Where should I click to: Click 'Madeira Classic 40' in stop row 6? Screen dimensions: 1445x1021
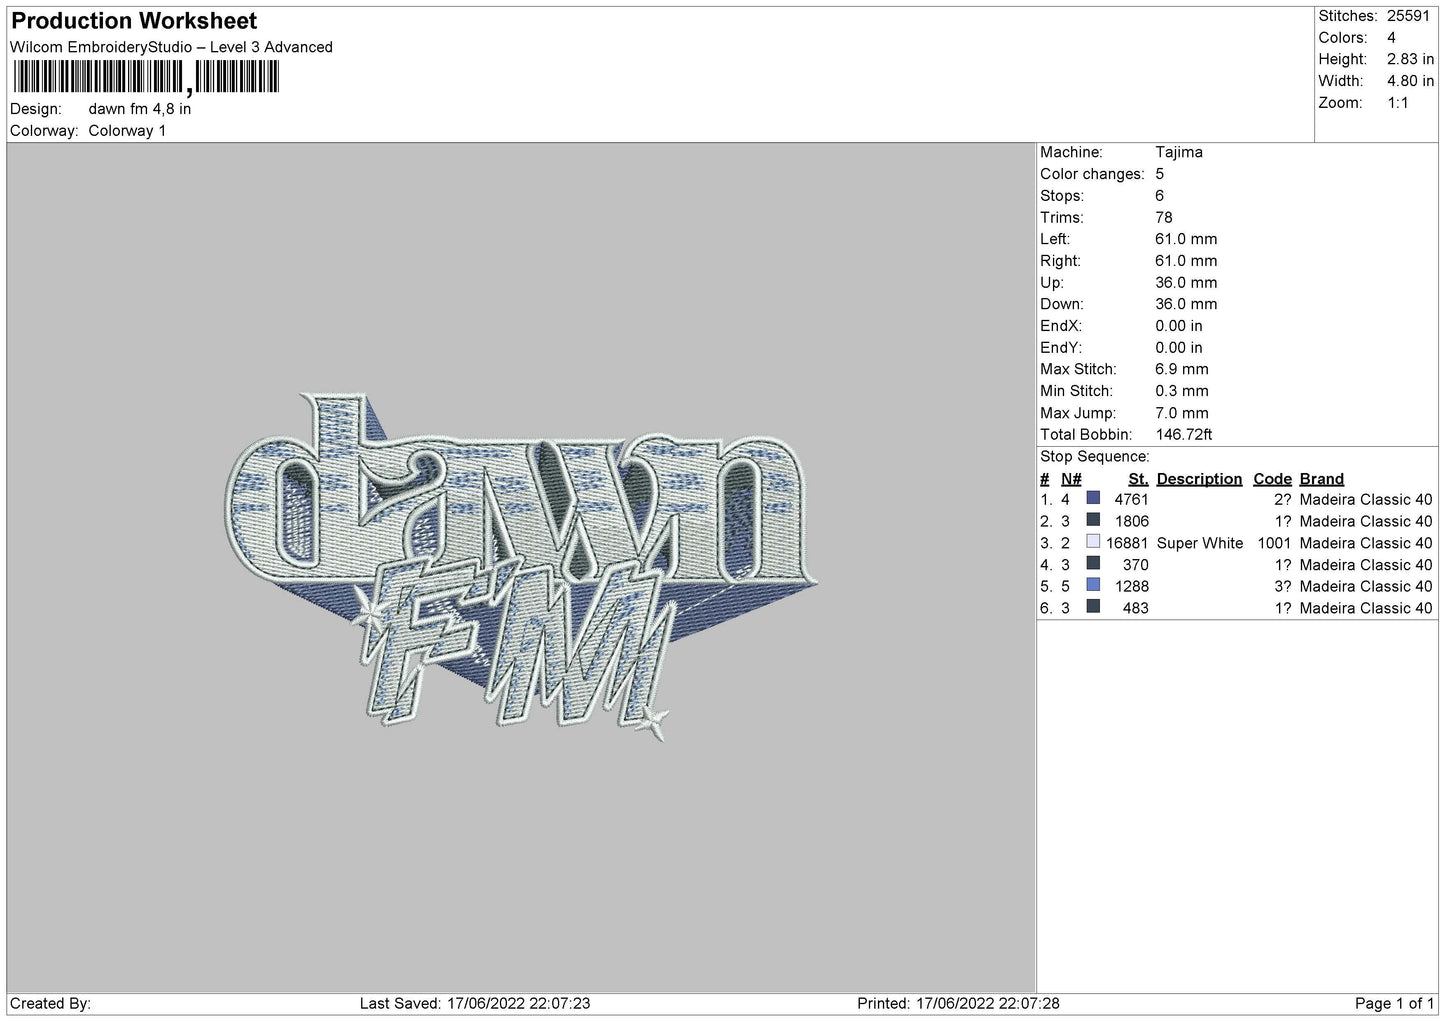point(1366,608)
